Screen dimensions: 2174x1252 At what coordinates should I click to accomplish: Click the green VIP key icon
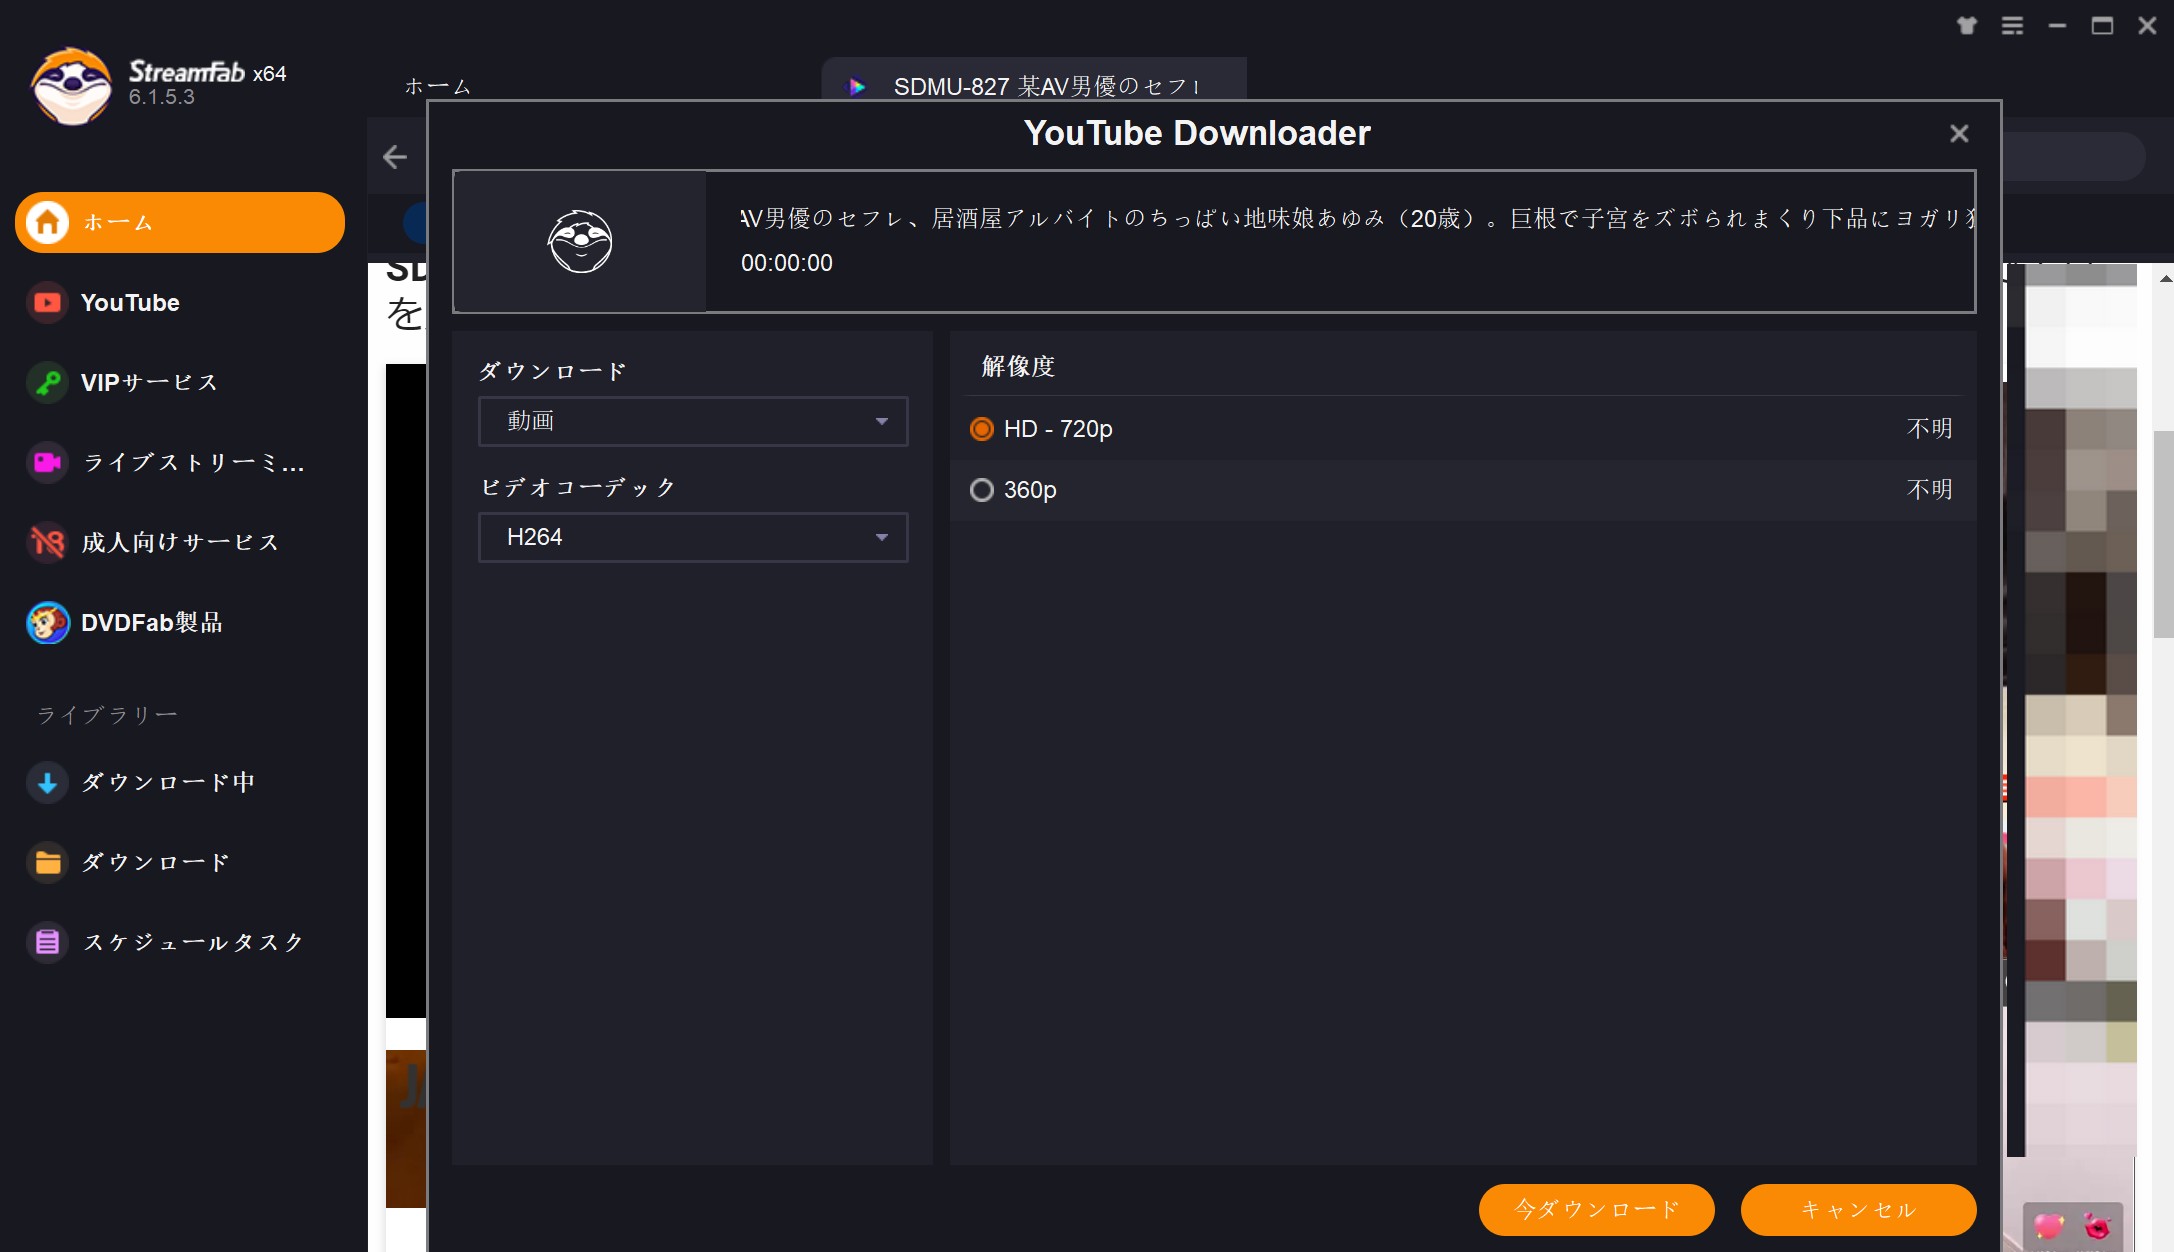coord(47,382)
